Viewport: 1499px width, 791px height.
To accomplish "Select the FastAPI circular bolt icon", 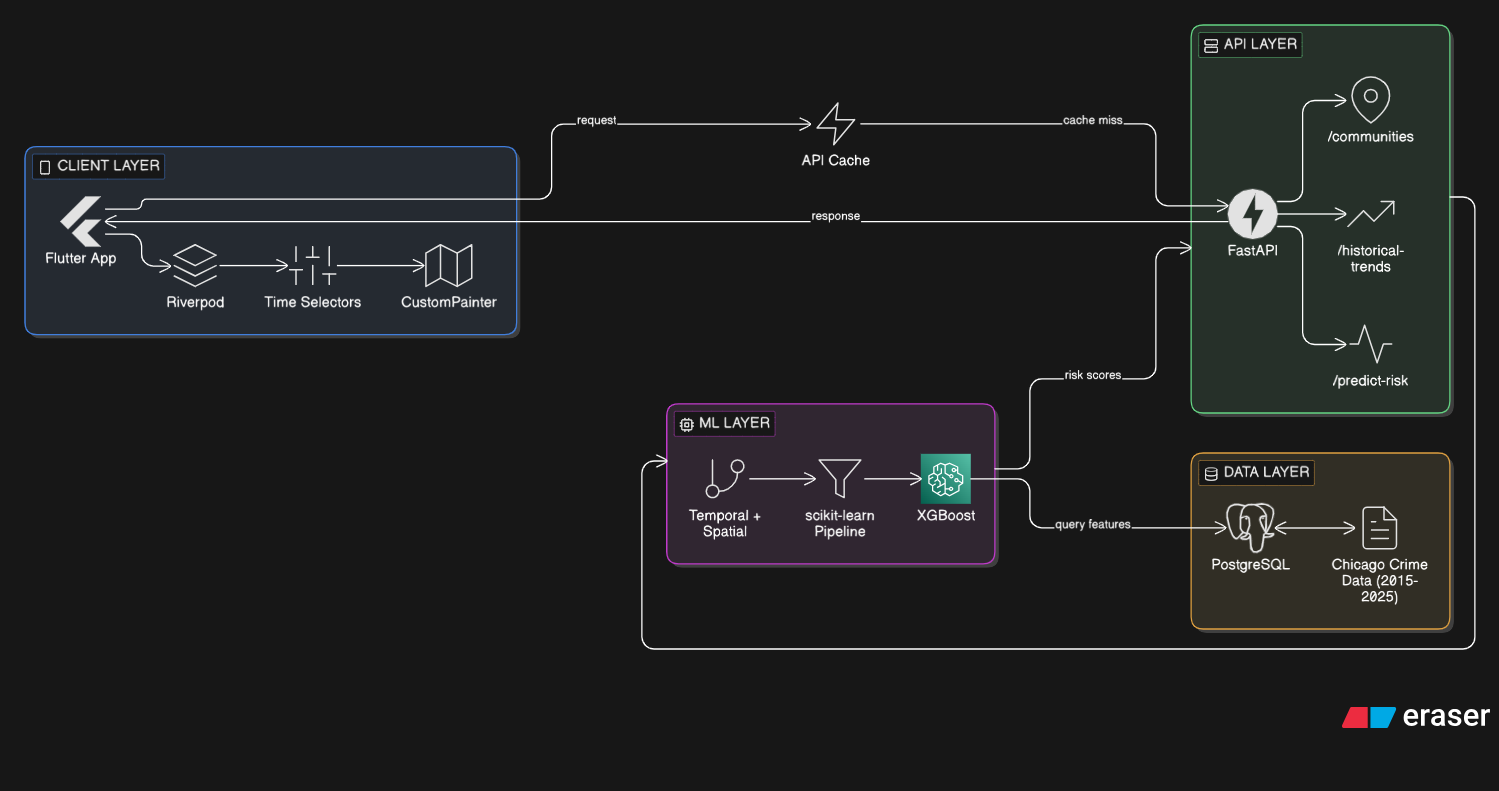I will (x=1252, y=213).
